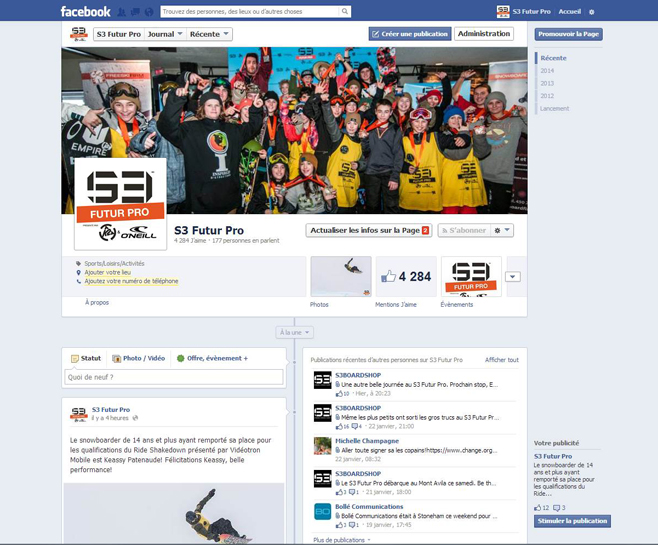Open the À la une filter dropdown
Viewport: 658px width, 545px height.
[x=294, y=332]
